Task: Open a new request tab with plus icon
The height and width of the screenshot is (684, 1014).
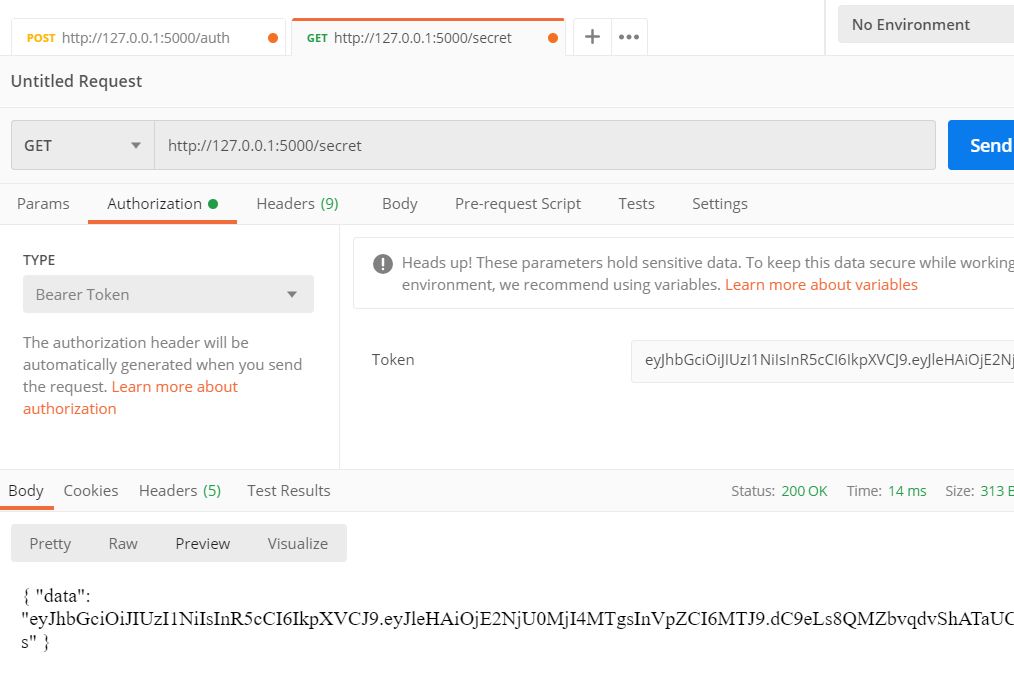Action: [592, 37]
